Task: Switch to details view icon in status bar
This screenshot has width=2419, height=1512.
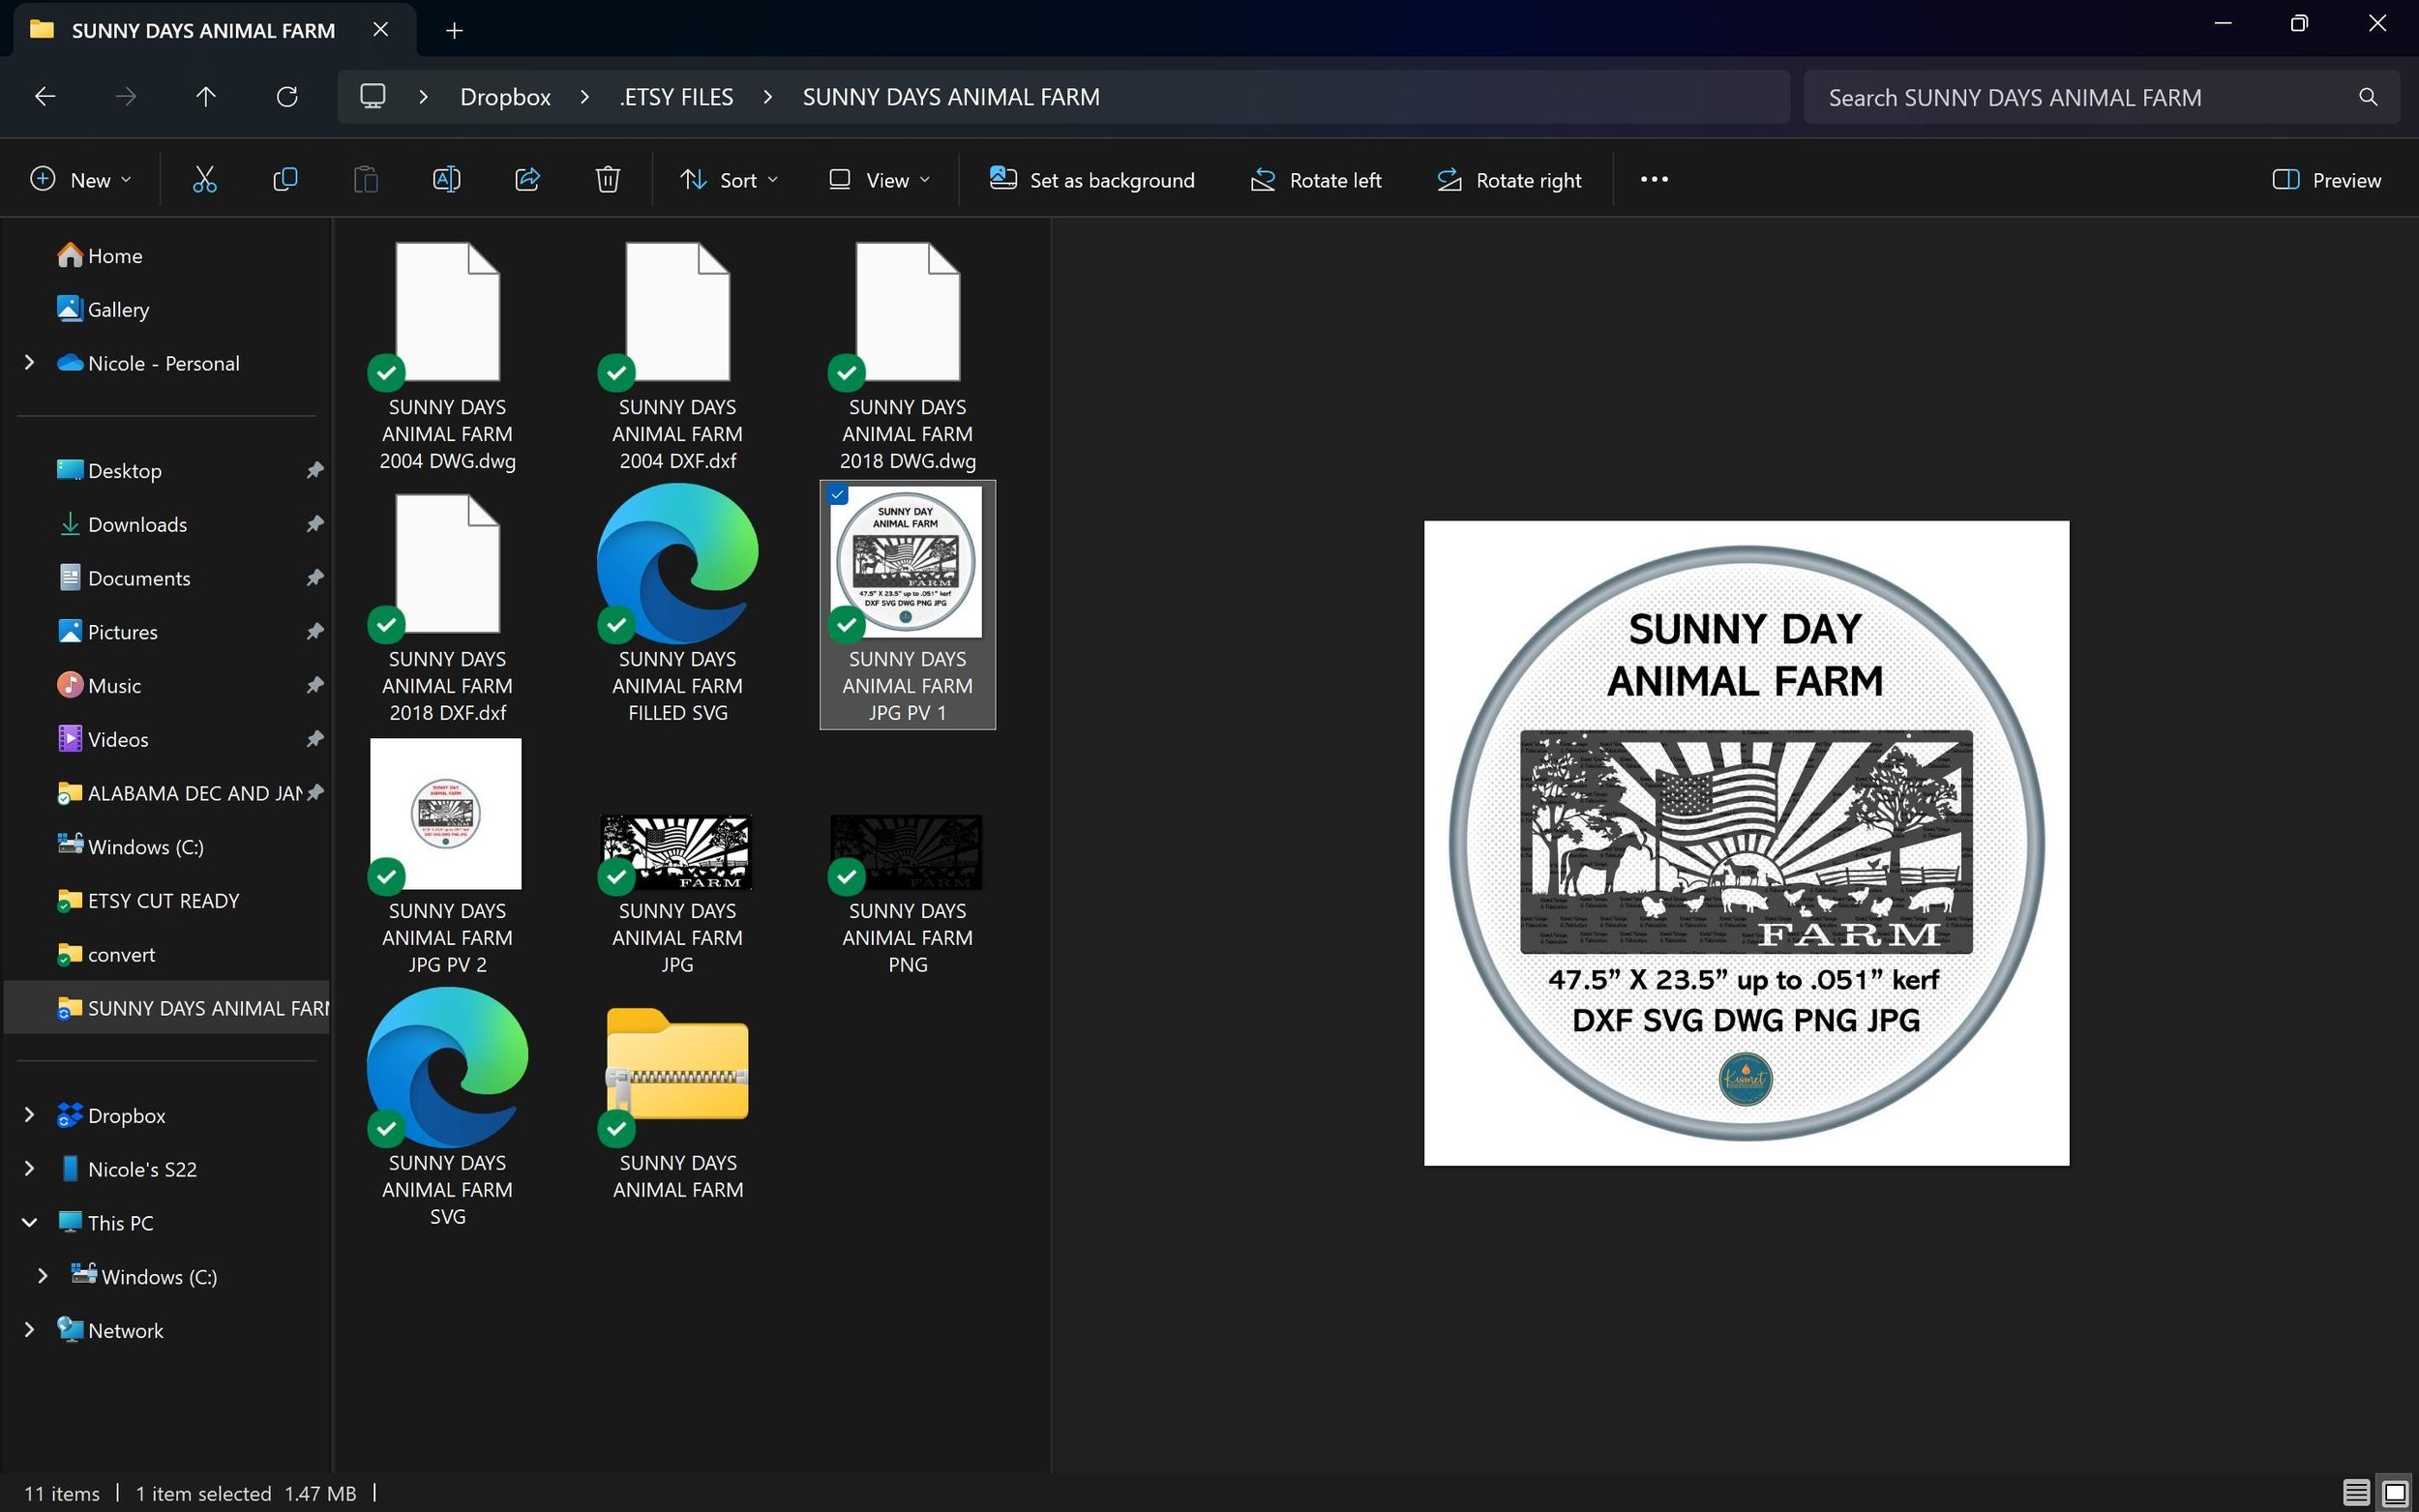Action: 2357,1493
